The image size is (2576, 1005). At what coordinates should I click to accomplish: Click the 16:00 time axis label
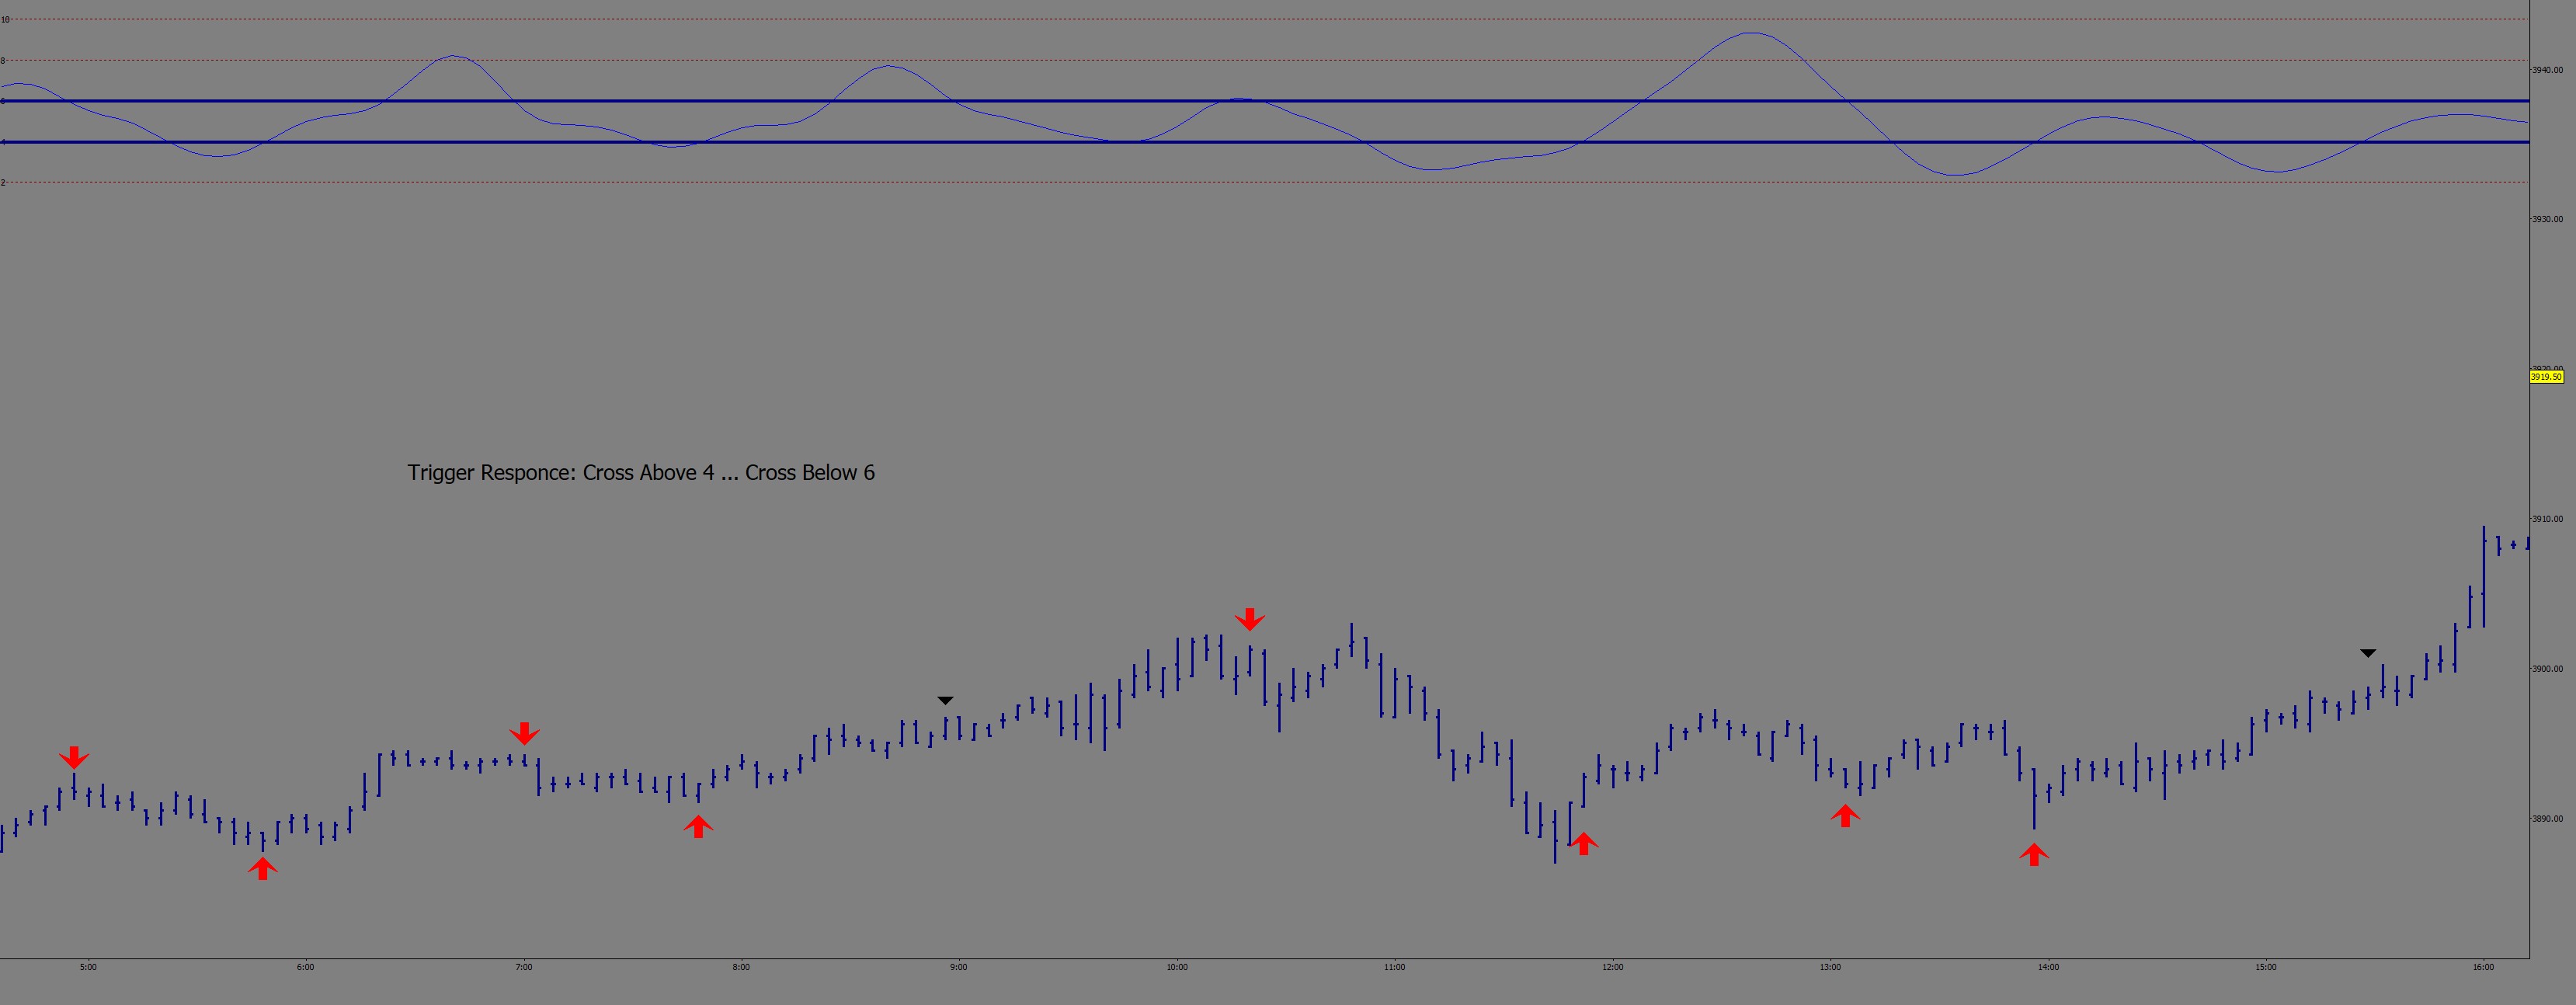(2484, 967)
